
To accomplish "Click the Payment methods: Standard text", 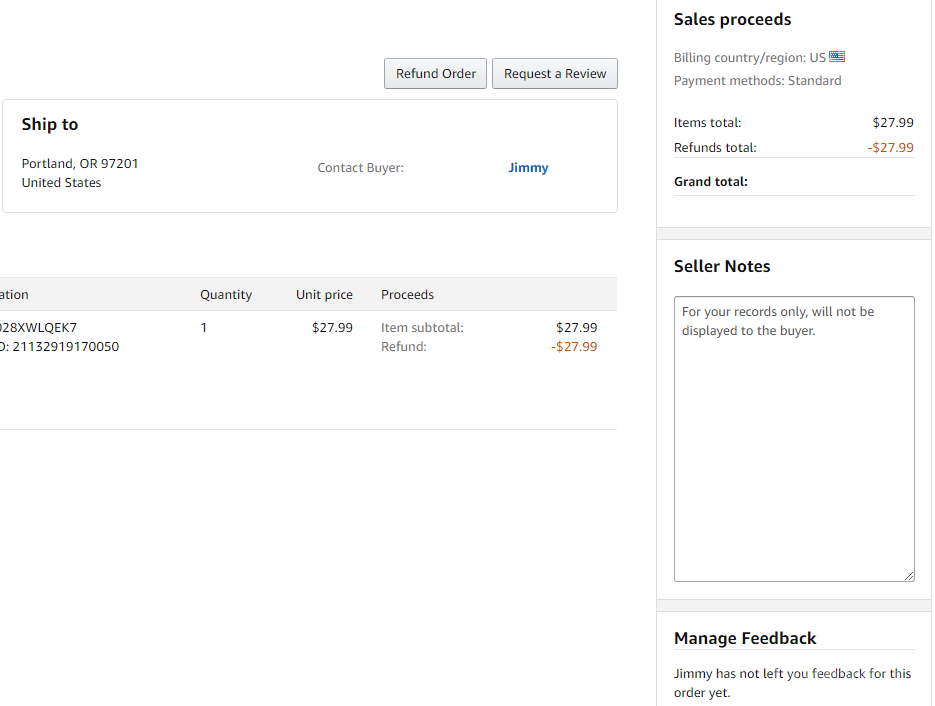I will coord(757,81).
